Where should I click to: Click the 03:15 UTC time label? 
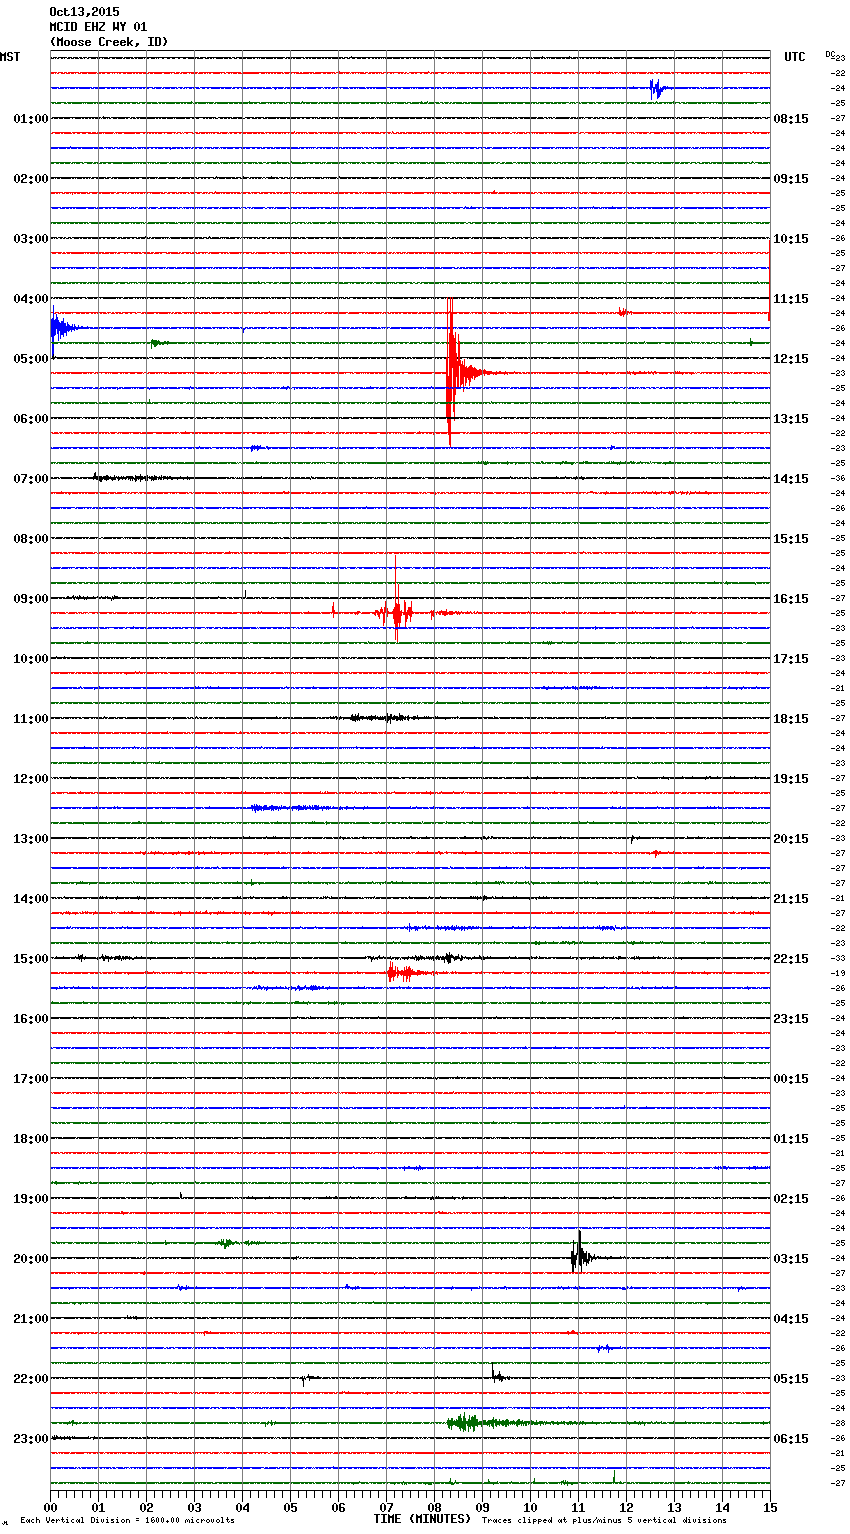point(791,1259)
